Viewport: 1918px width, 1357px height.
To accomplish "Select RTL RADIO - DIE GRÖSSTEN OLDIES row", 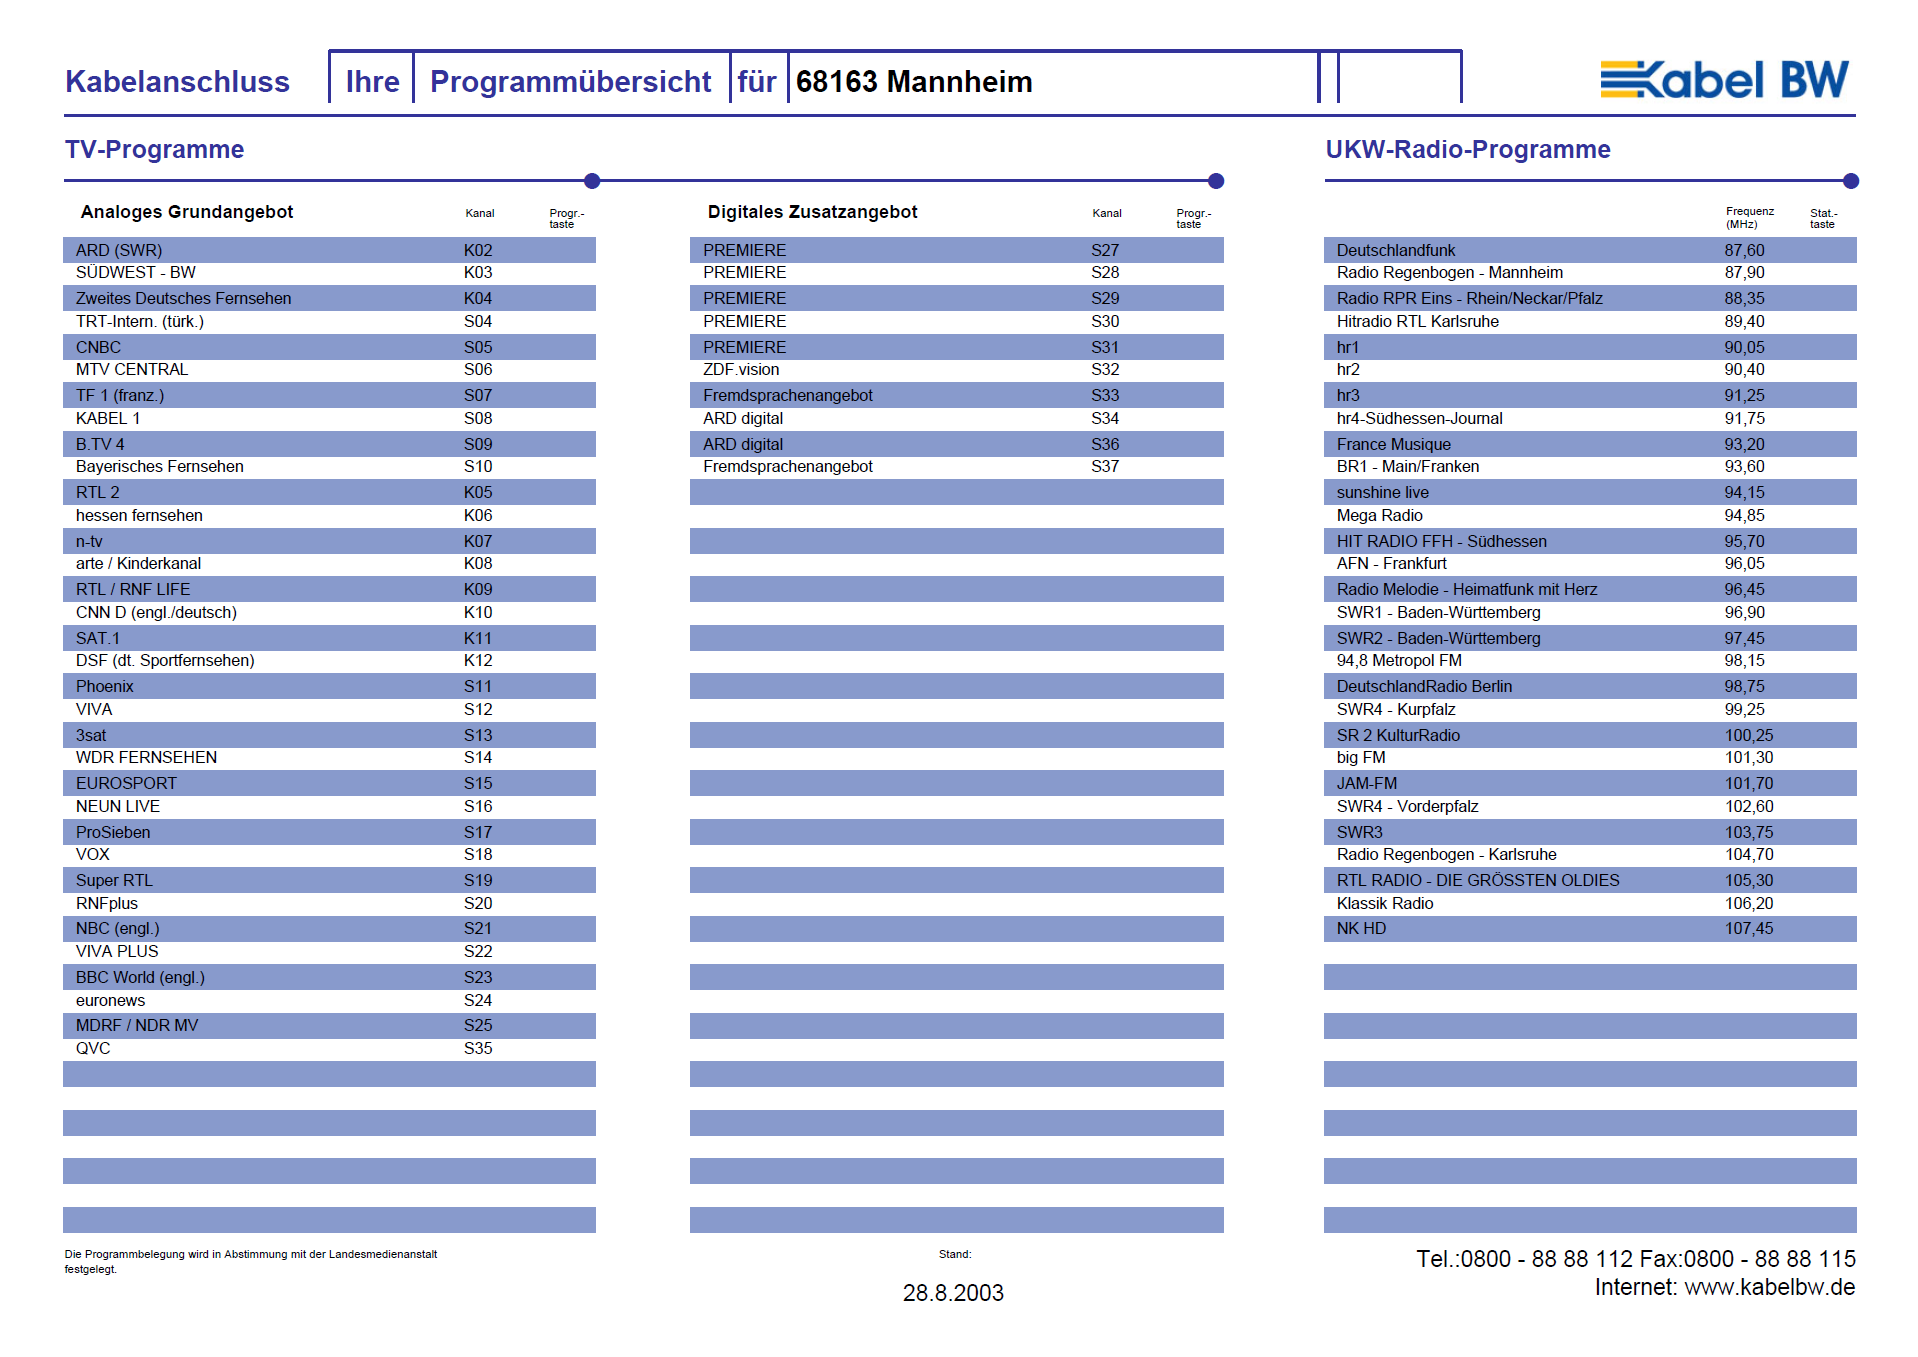I will pyautogui.click(x=1590, y=880).
